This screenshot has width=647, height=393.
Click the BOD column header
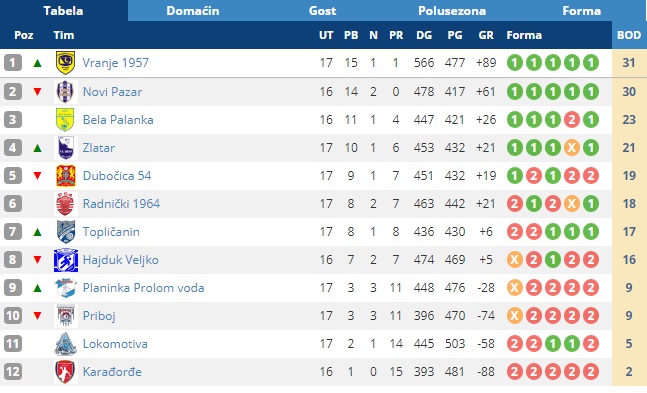629,35
